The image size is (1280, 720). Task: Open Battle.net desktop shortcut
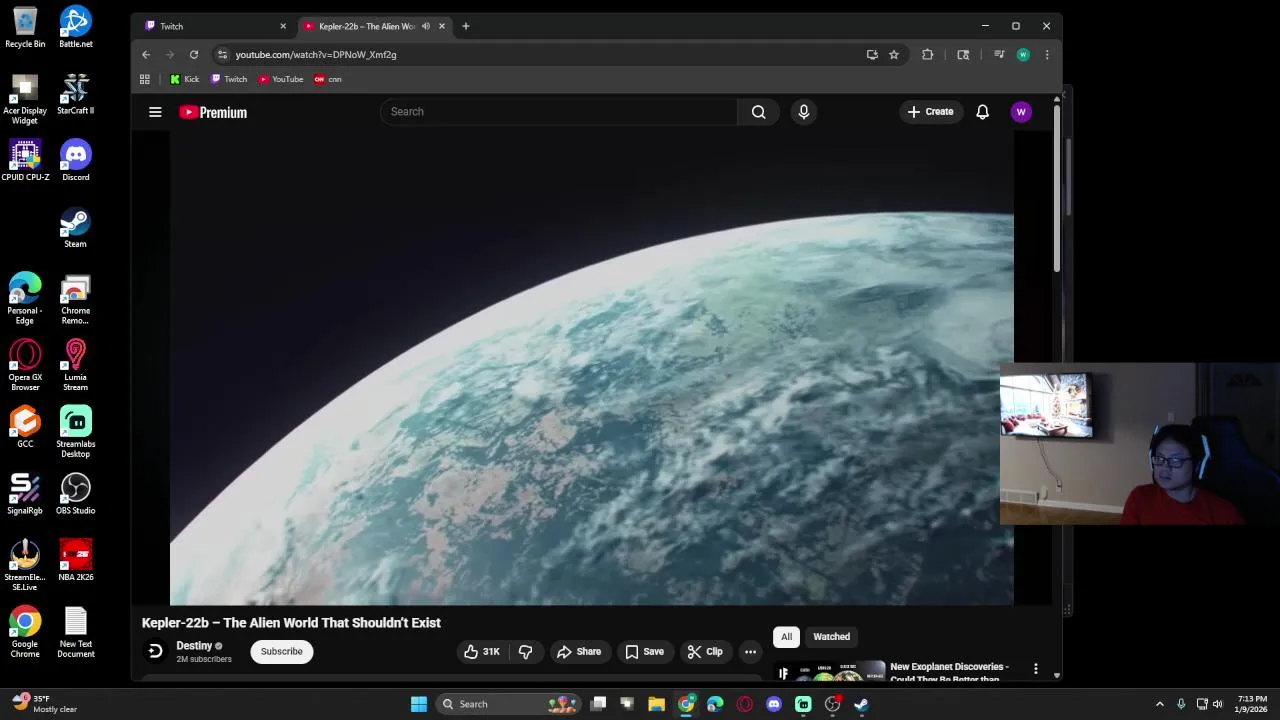point(76,27)
